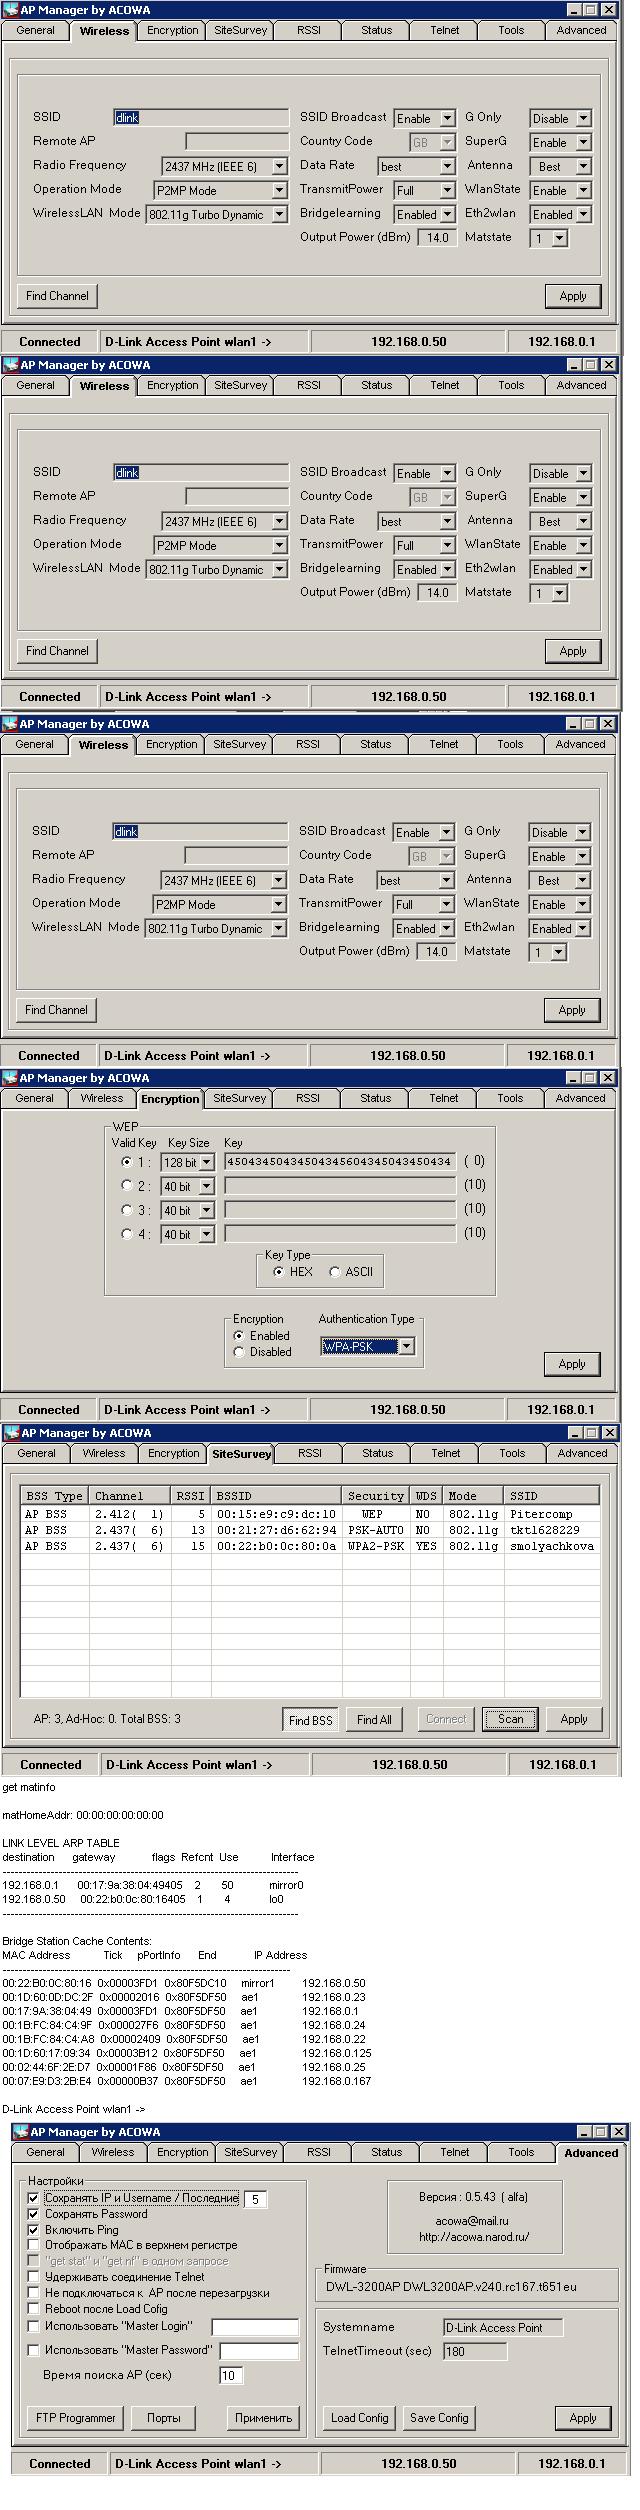Open the Status tab in the SiteSurvey window
The image size is (640, 2510).
coord(377,1453)
